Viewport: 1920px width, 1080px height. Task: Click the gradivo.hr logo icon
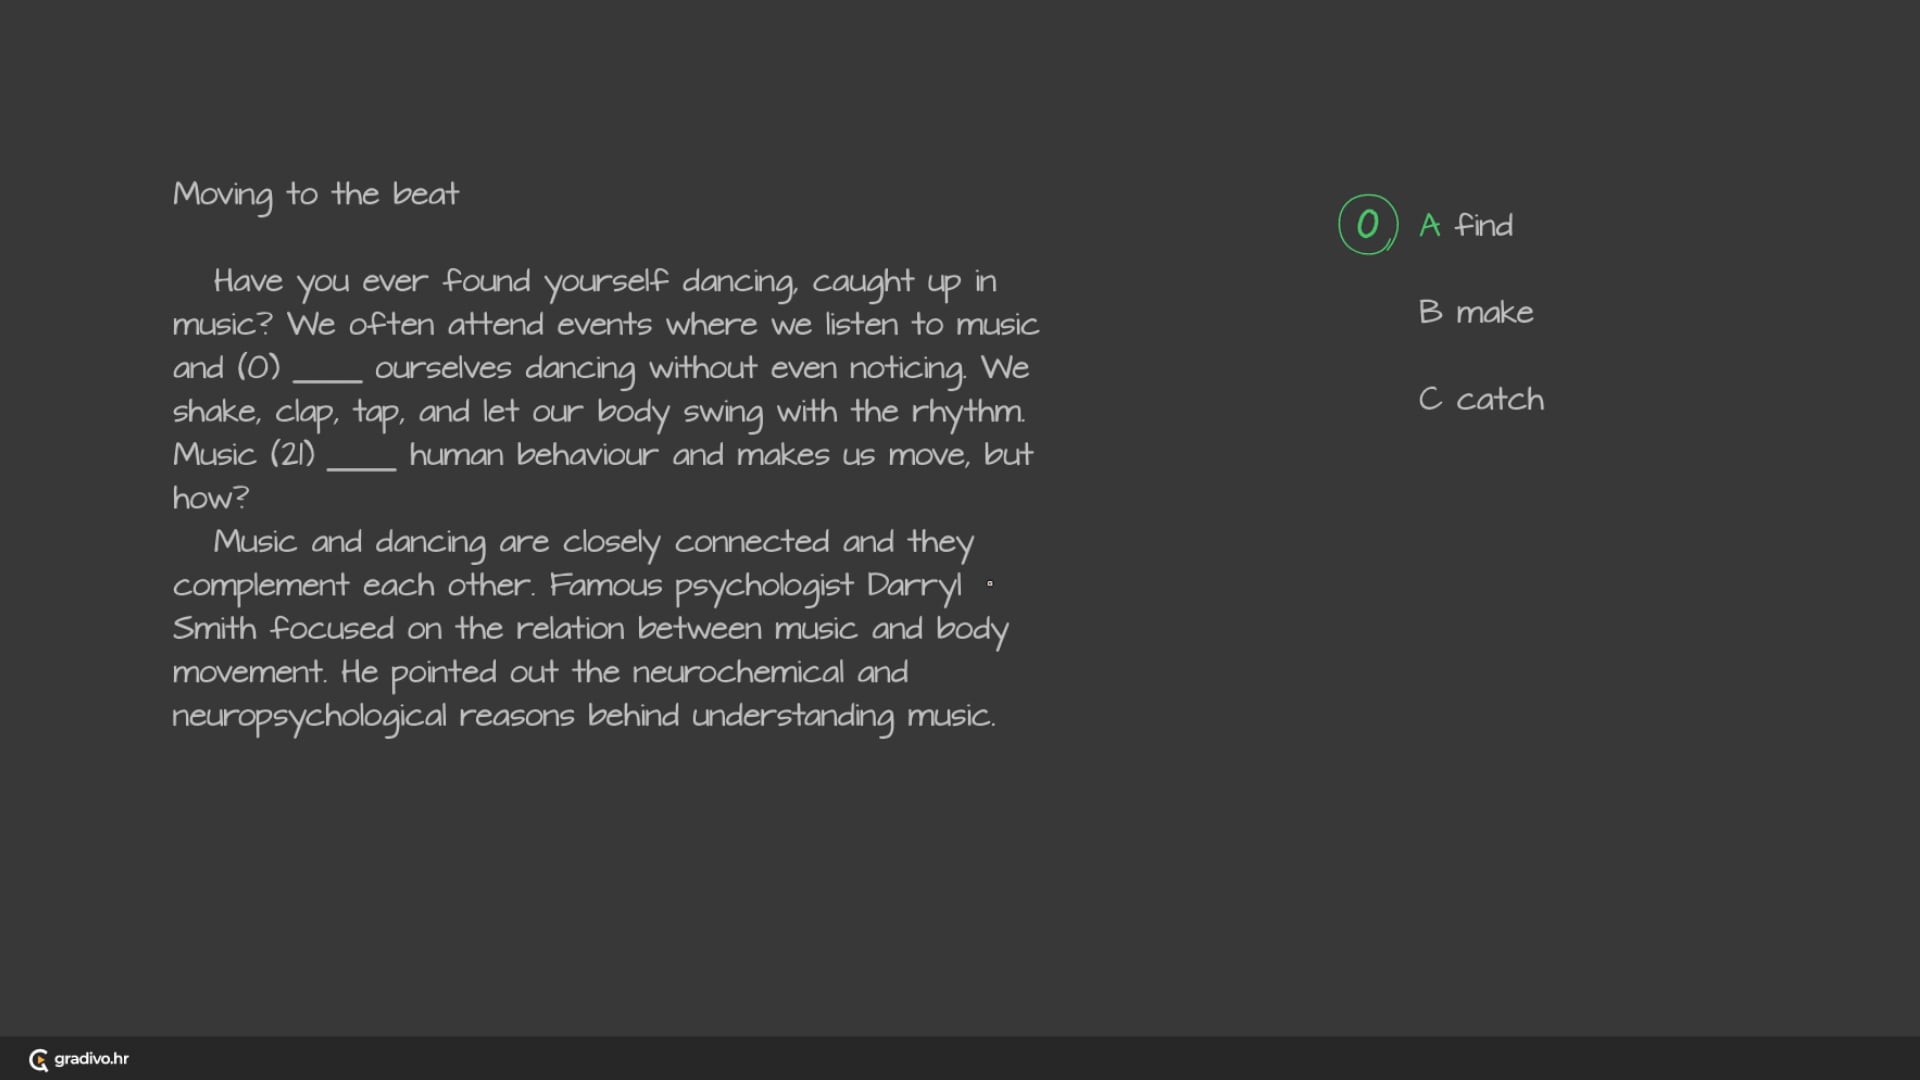click(39, 1060)
